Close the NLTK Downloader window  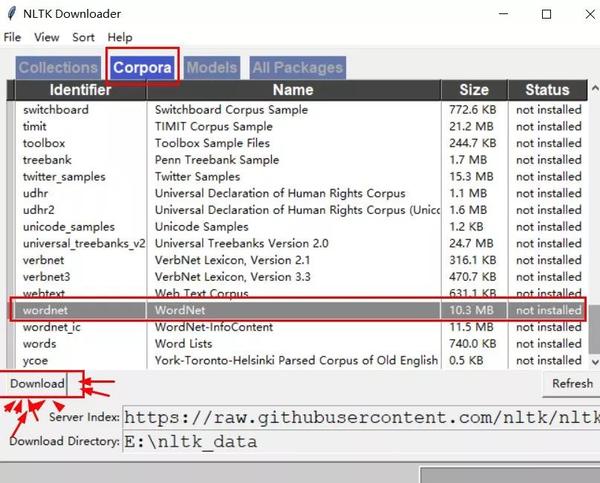coord(590,14)
